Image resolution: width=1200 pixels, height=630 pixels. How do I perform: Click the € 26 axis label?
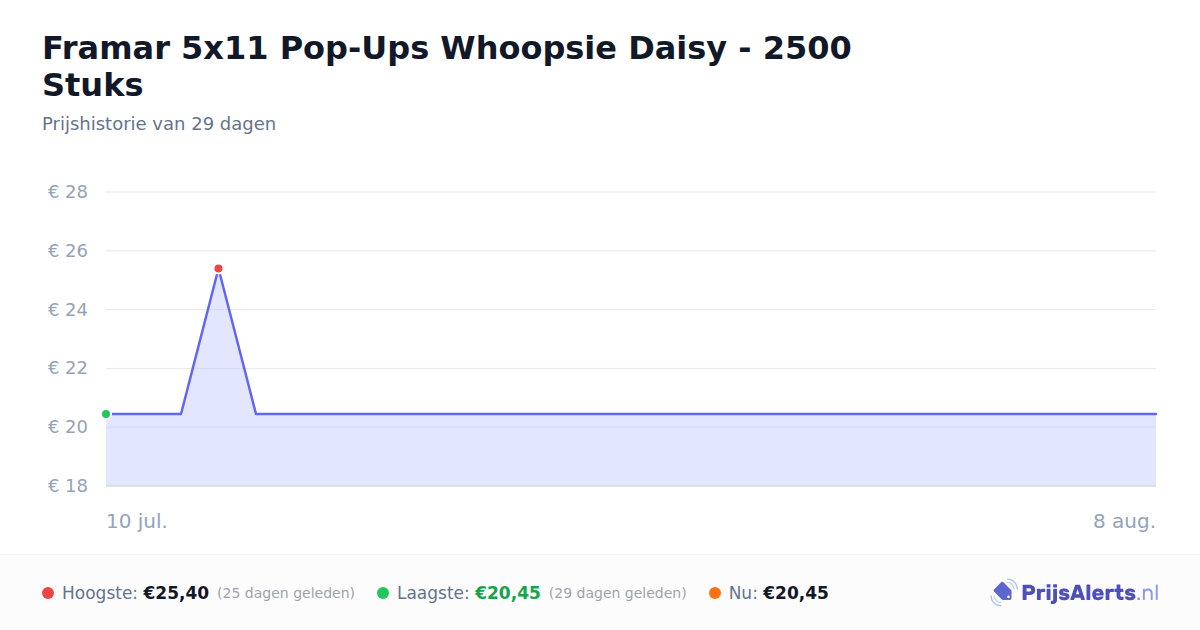pos(68,251)
